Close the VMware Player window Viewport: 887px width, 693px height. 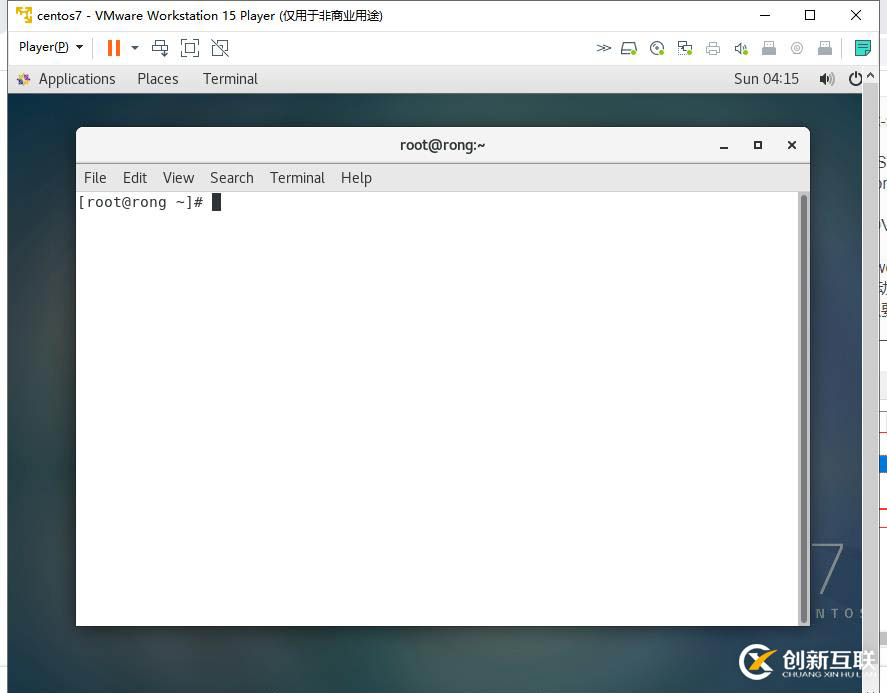coord(856,15)
